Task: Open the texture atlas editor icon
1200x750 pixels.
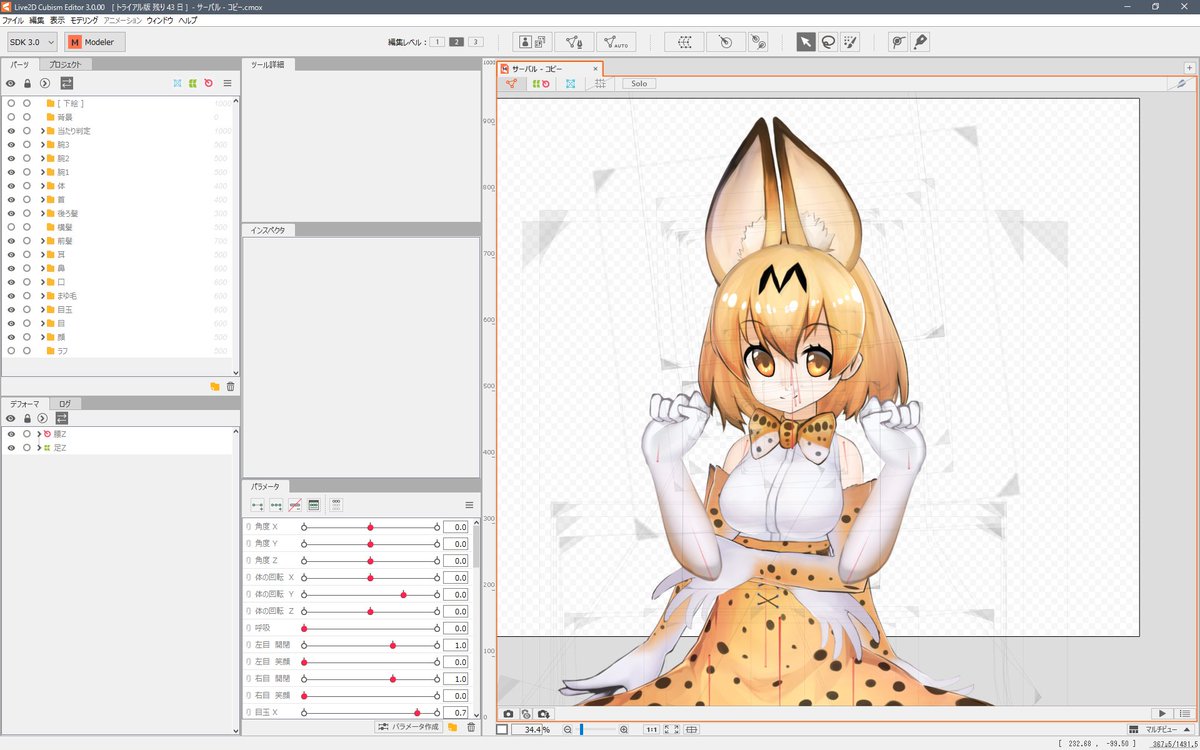Action: pos(533,42)
